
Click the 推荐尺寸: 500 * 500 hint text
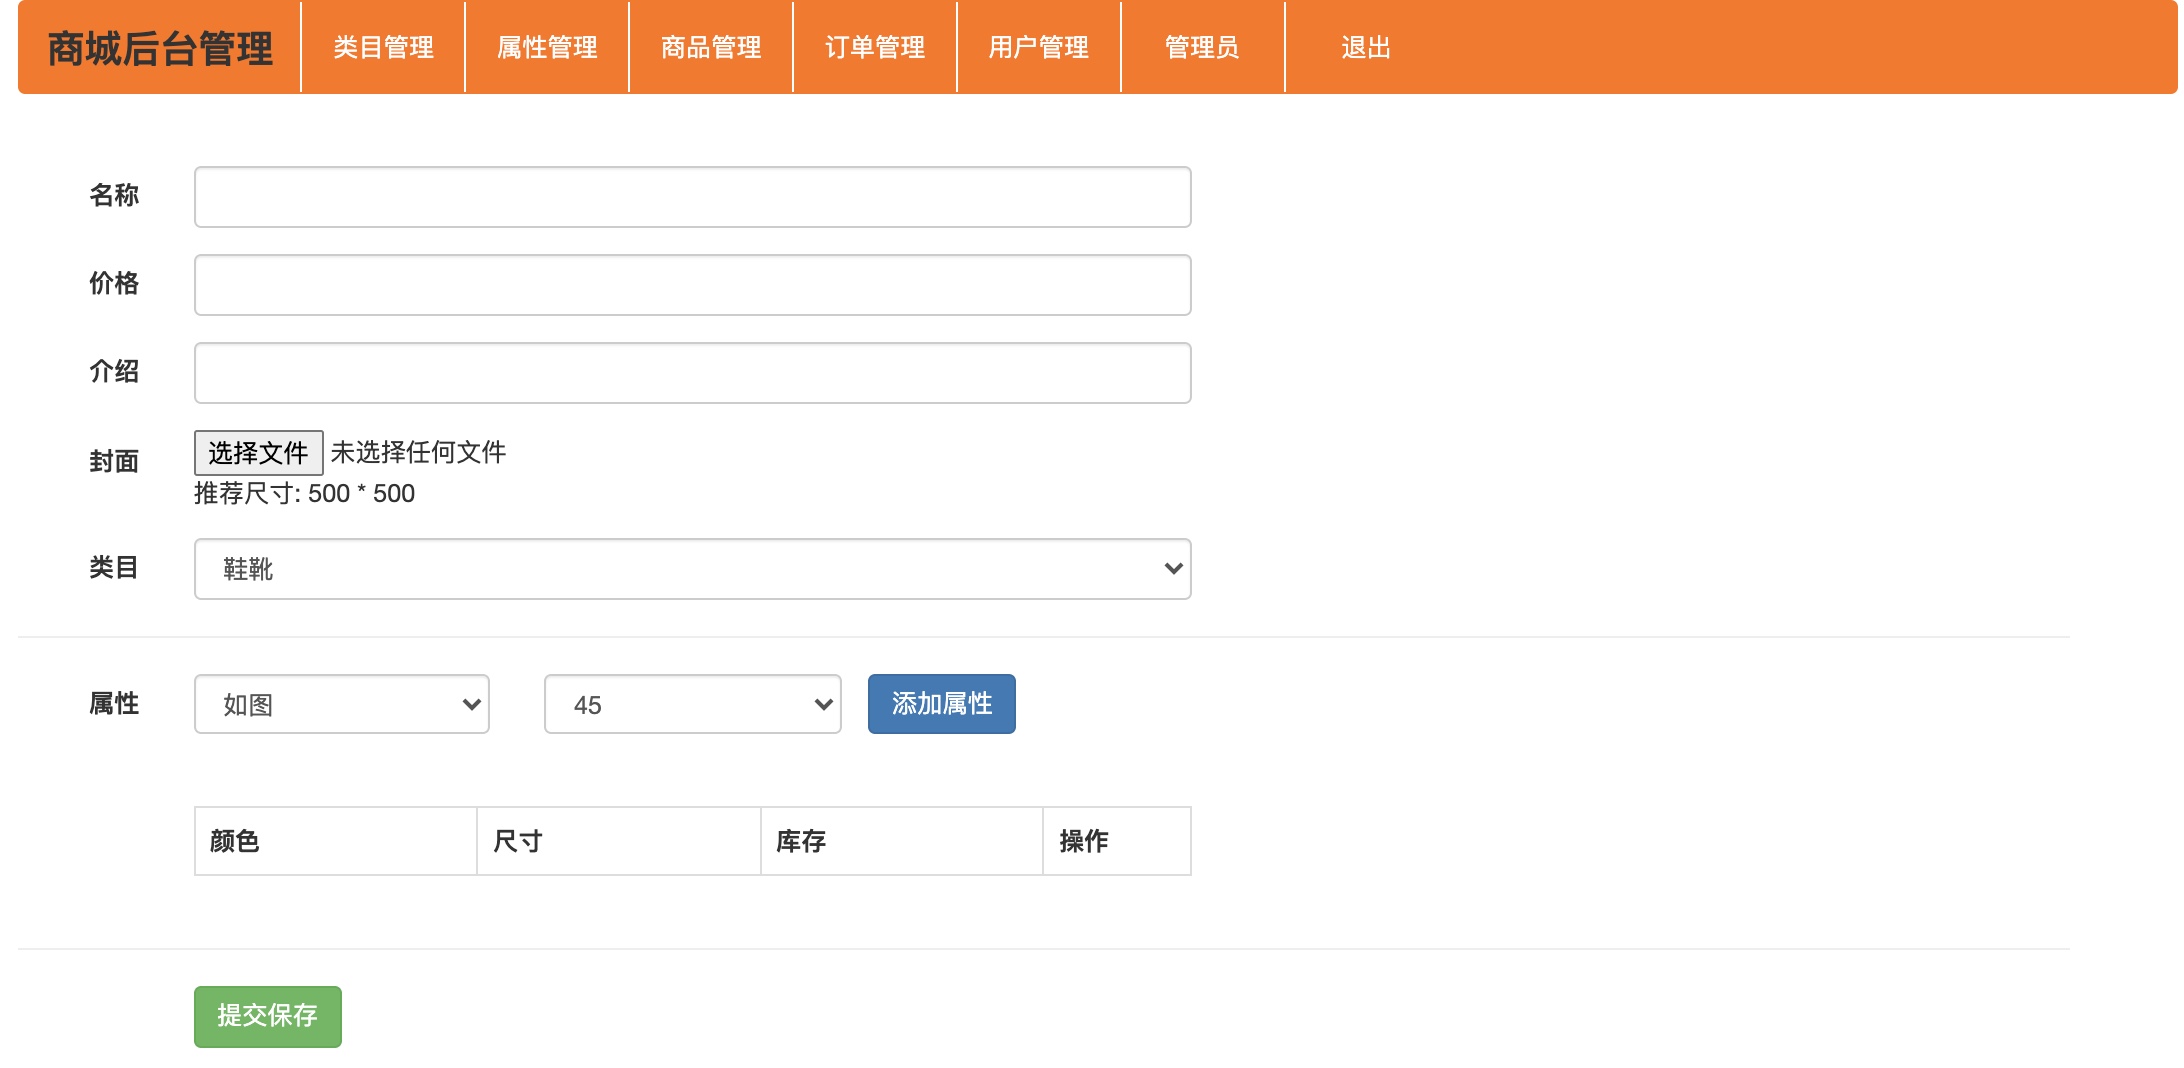[304, 493]
